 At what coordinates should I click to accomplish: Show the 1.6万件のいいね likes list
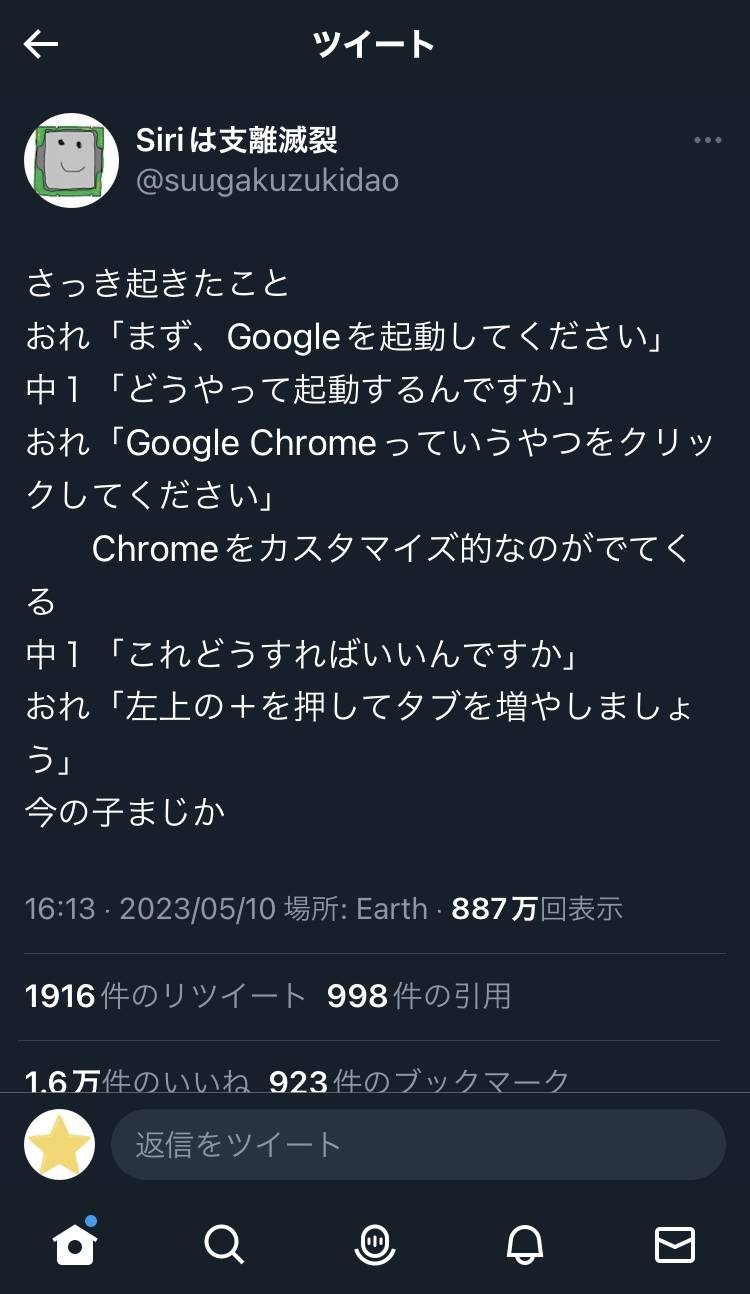[x=137, y=1080]
